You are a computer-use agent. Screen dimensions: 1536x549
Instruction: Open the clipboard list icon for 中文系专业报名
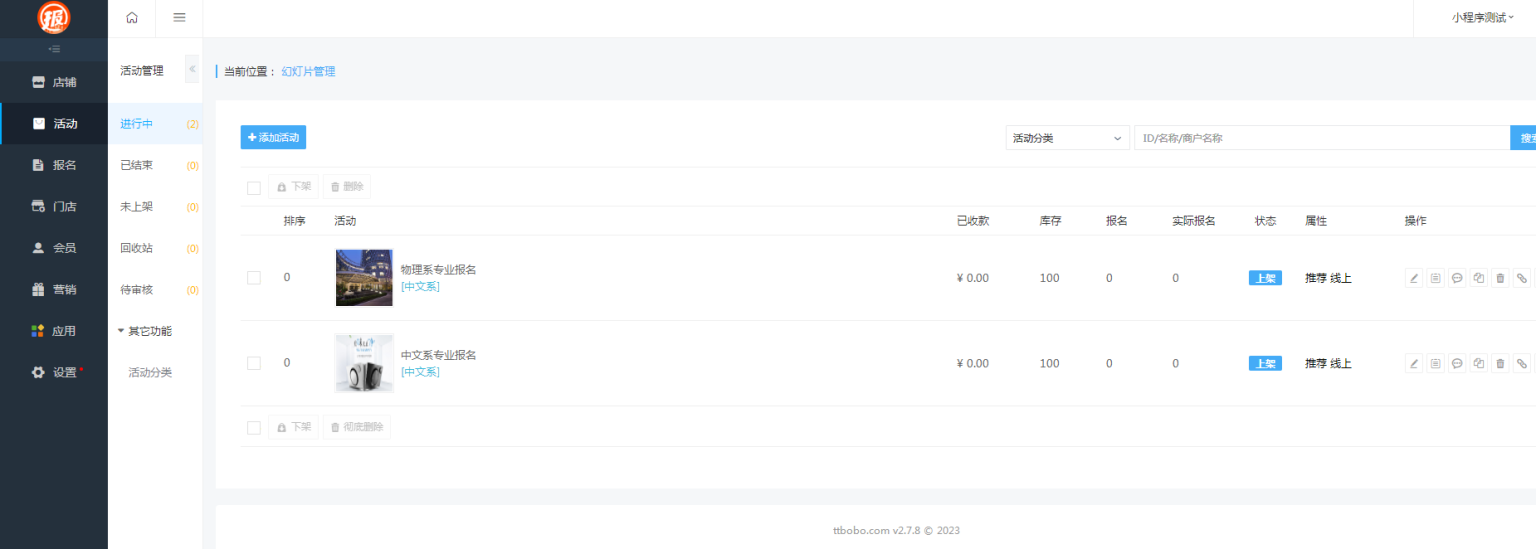pyautogui.click(x=1436, y=363)
